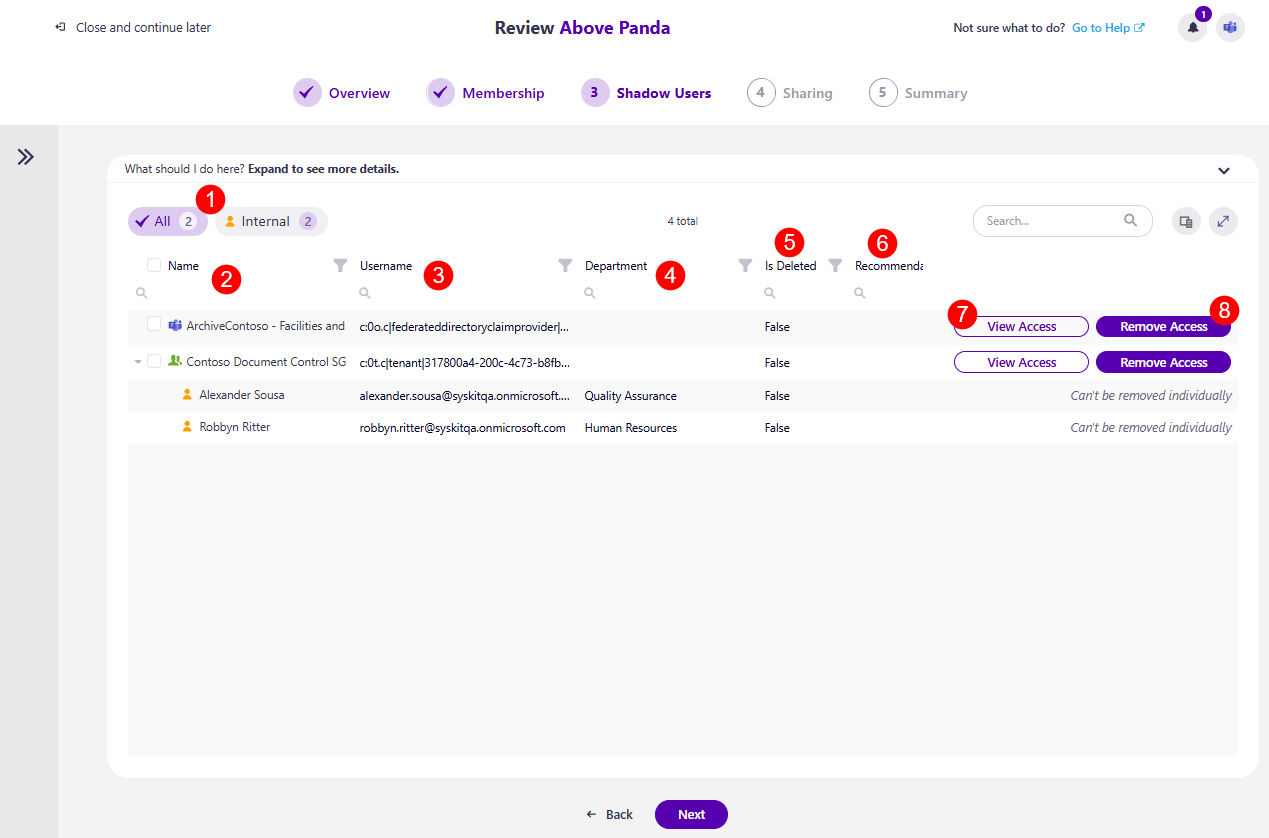This screenshot has height=838, width=1269.
Task: Select the checkbox in the Name header row
Action: tap(153, 265)
